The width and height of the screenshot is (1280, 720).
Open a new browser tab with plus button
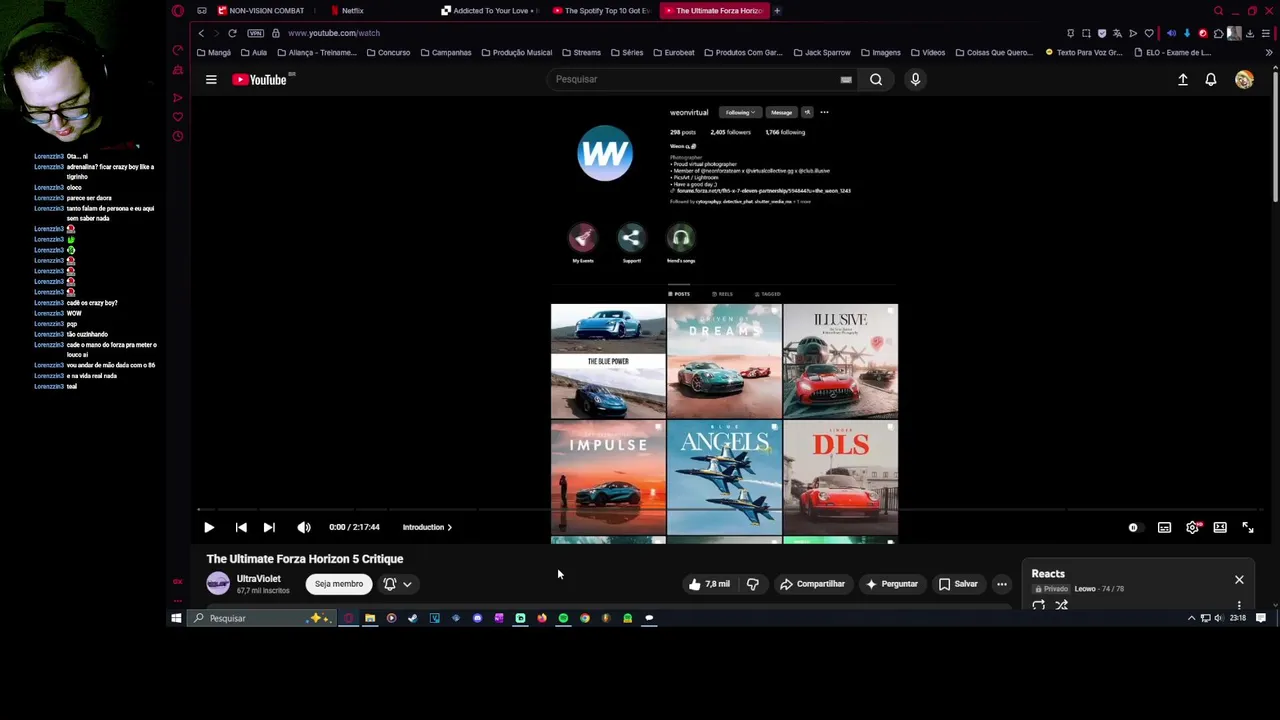pos(777,11)
